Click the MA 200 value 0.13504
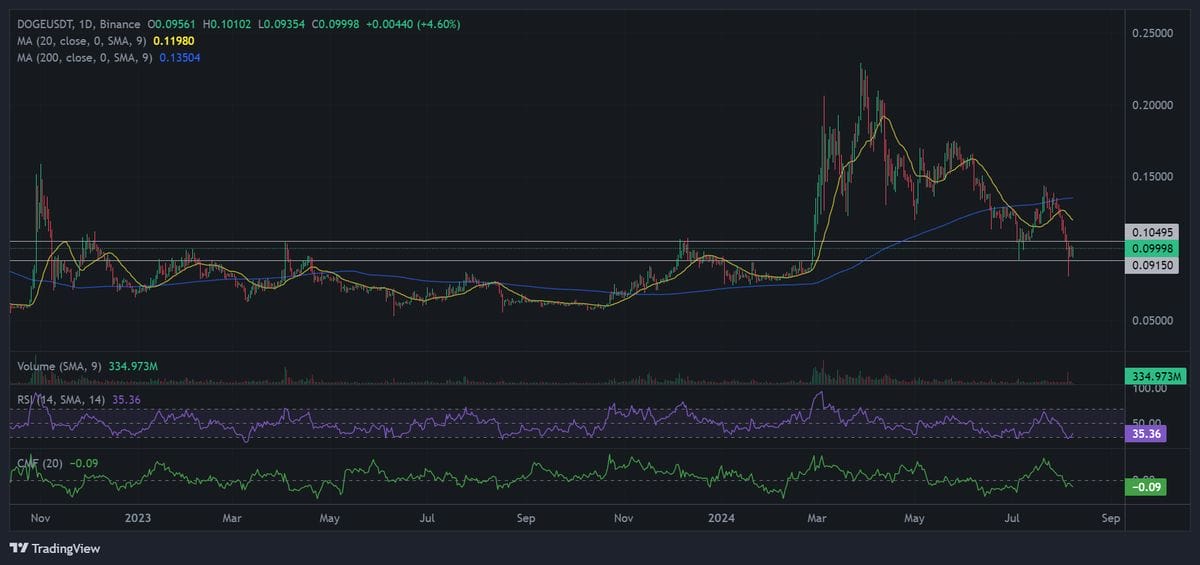The image size is (1200, 565). click(x=180, y=58)
